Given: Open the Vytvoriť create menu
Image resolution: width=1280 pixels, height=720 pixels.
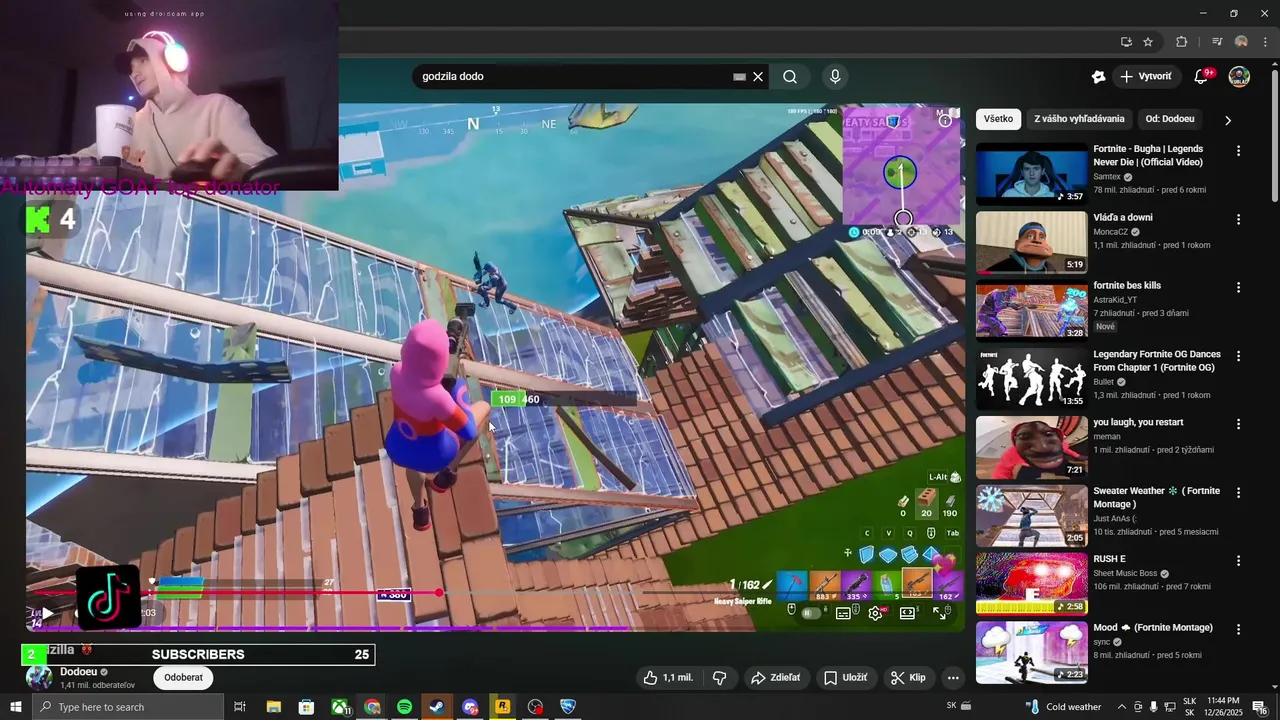Looking at the screenshot, I should (x=1146, y=77).
